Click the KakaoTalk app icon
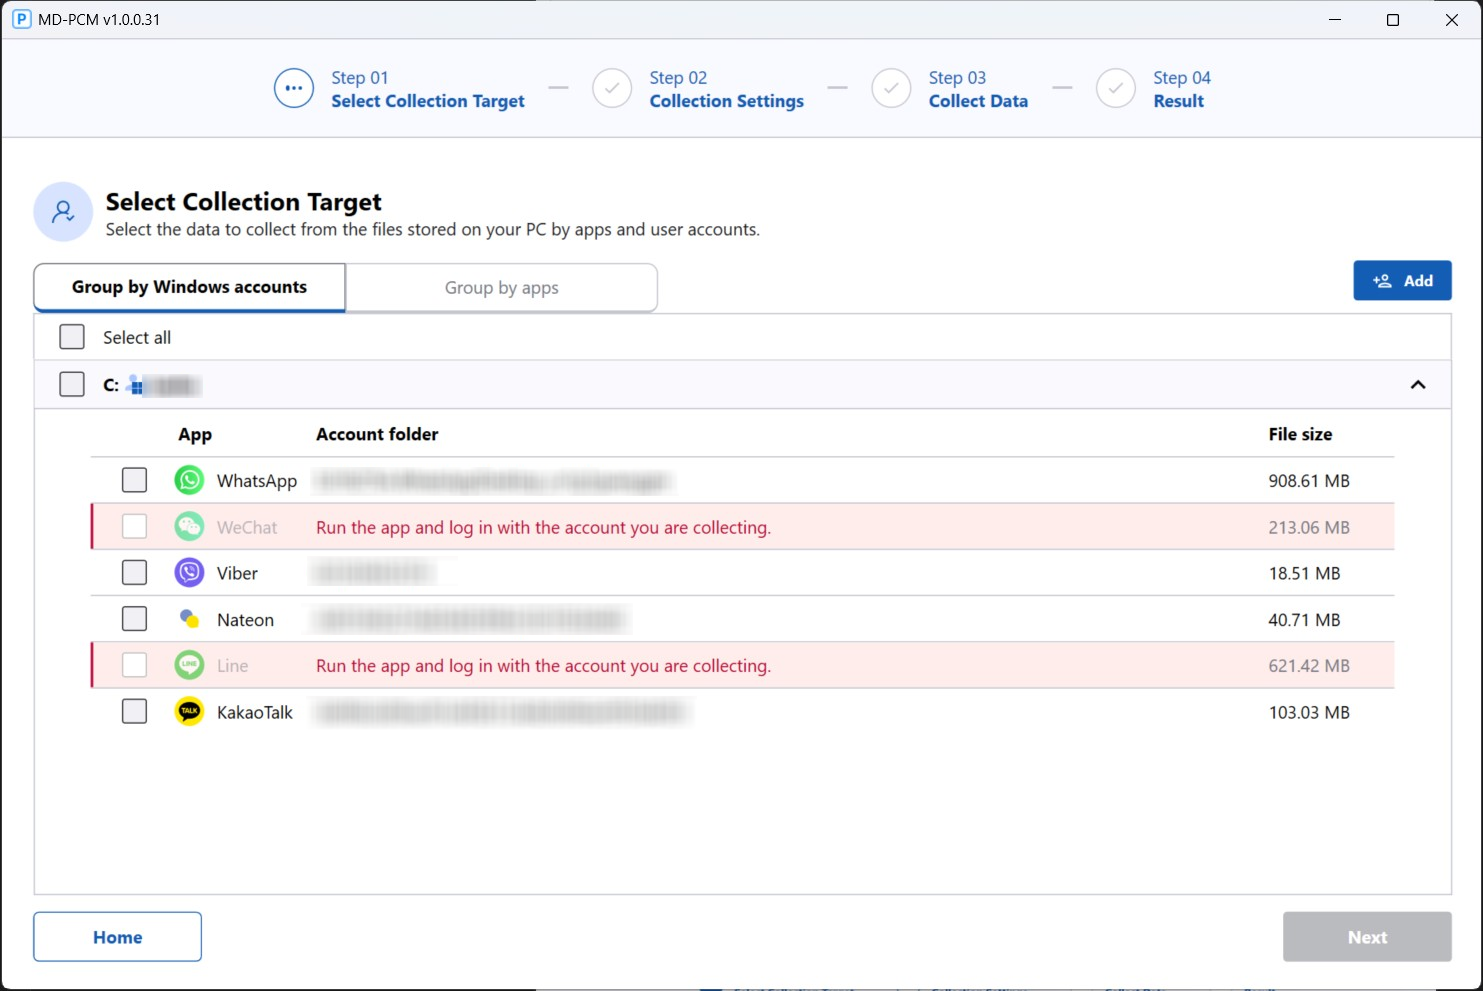This screenshot has height=991, width=1483. coord(189,711)
